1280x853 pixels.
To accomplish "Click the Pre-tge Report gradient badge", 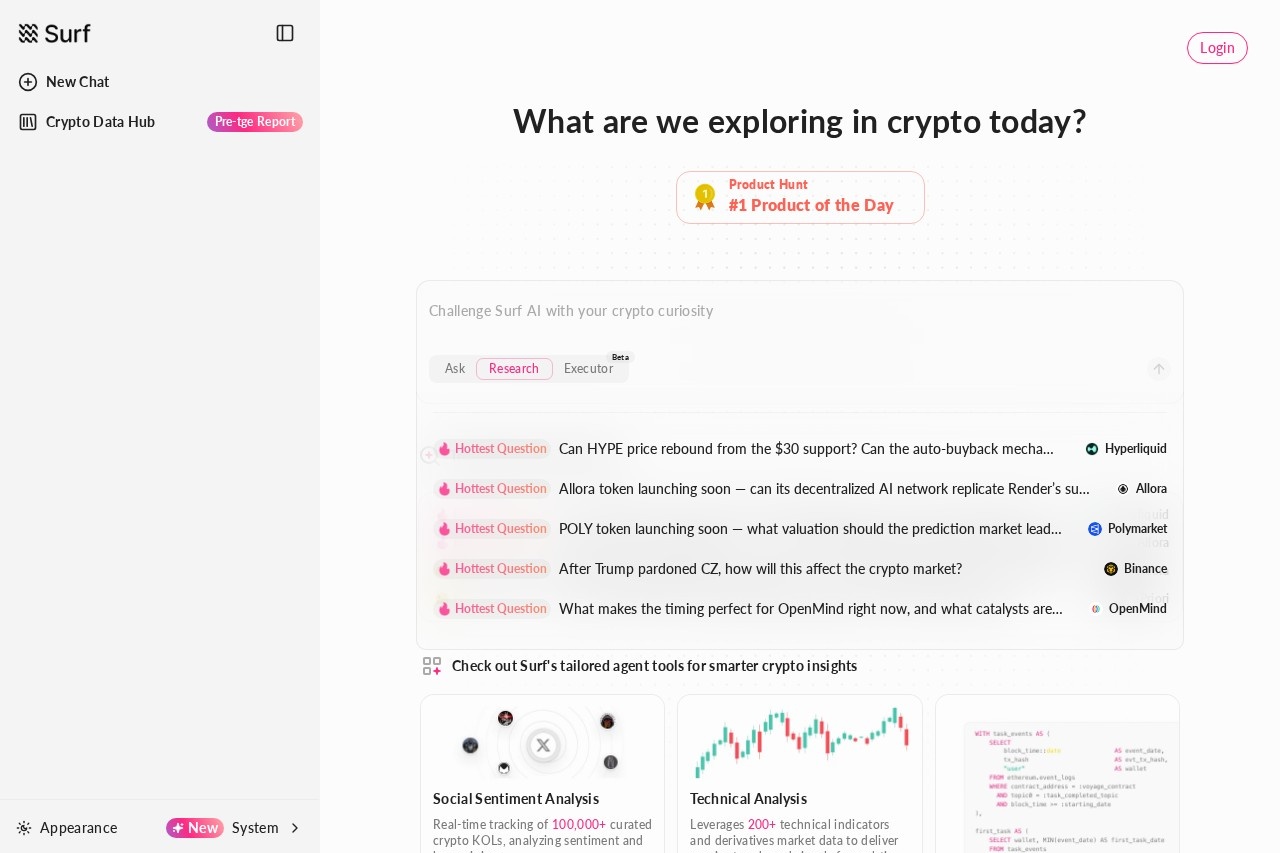I will pos(255,122).
